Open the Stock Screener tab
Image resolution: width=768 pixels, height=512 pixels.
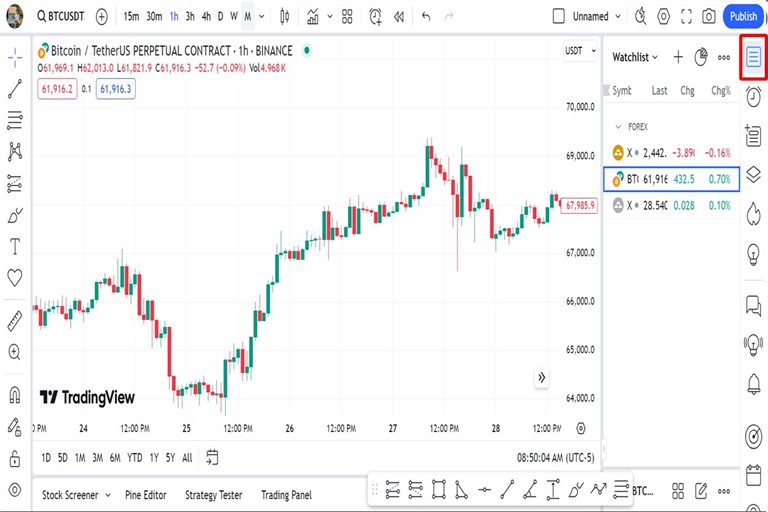point(75,495)
